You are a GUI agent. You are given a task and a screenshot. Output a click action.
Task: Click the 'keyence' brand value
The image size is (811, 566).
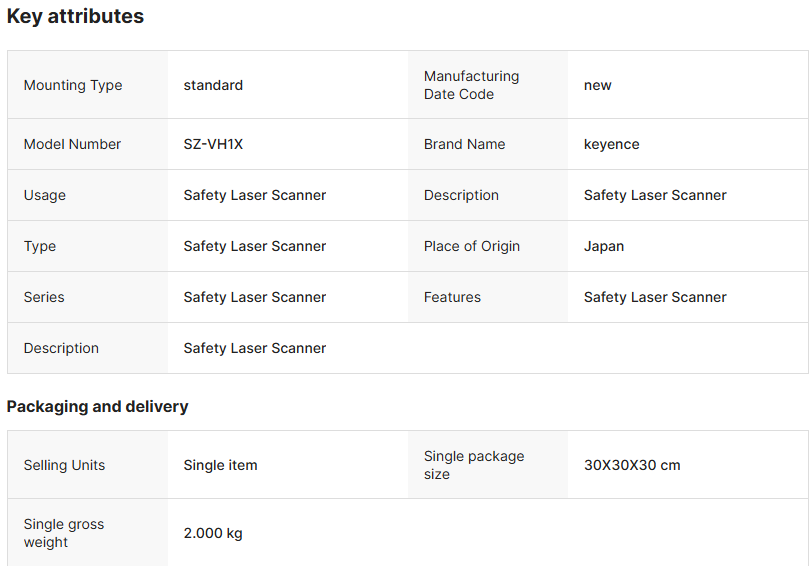click(x=611, y=144)
